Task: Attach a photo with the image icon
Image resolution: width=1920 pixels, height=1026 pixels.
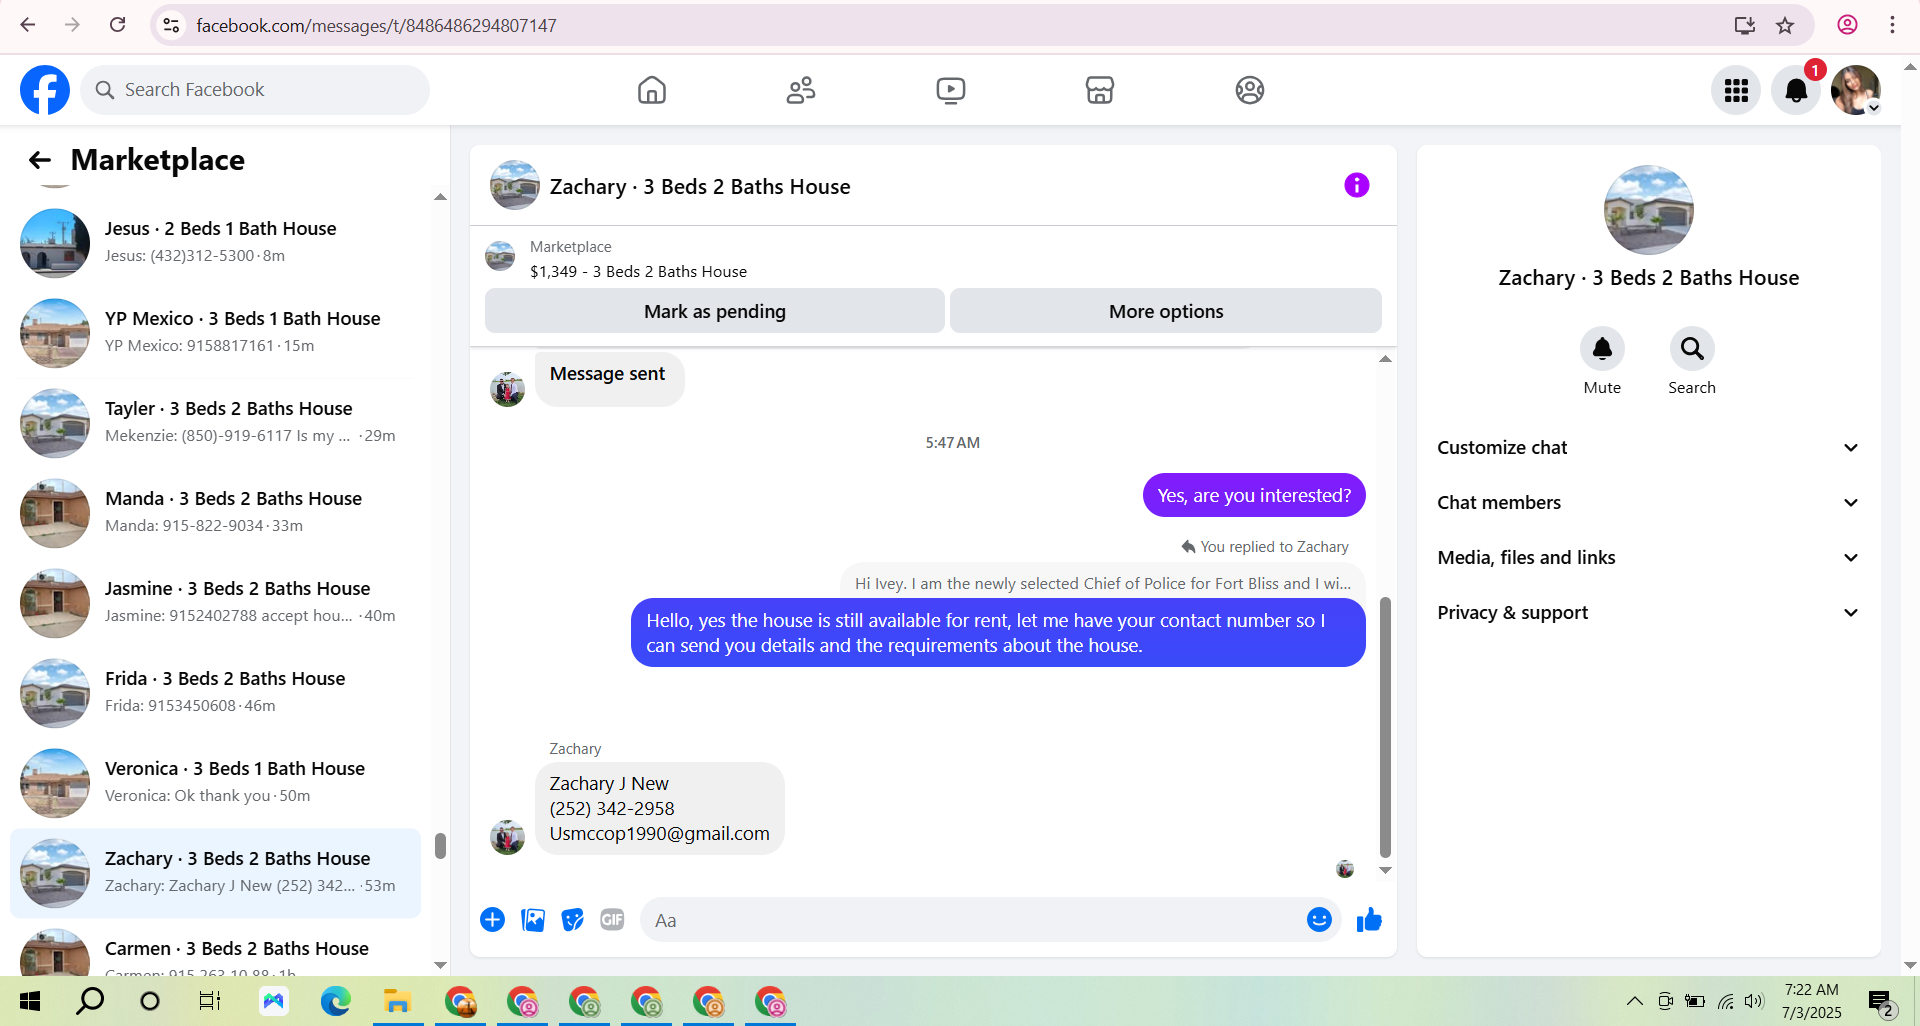Action: pyautogui.click(x=533, y=920)
